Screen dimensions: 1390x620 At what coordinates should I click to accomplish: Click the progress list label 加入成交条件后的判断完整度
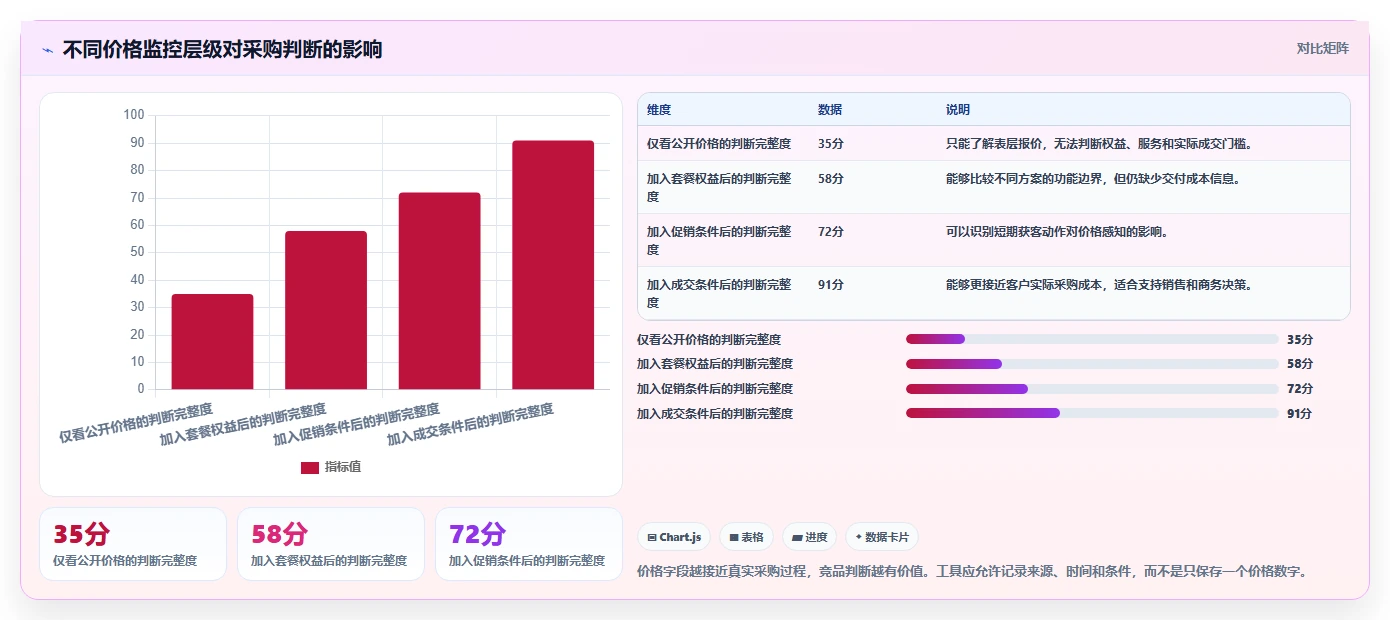[x=715, y=413]
